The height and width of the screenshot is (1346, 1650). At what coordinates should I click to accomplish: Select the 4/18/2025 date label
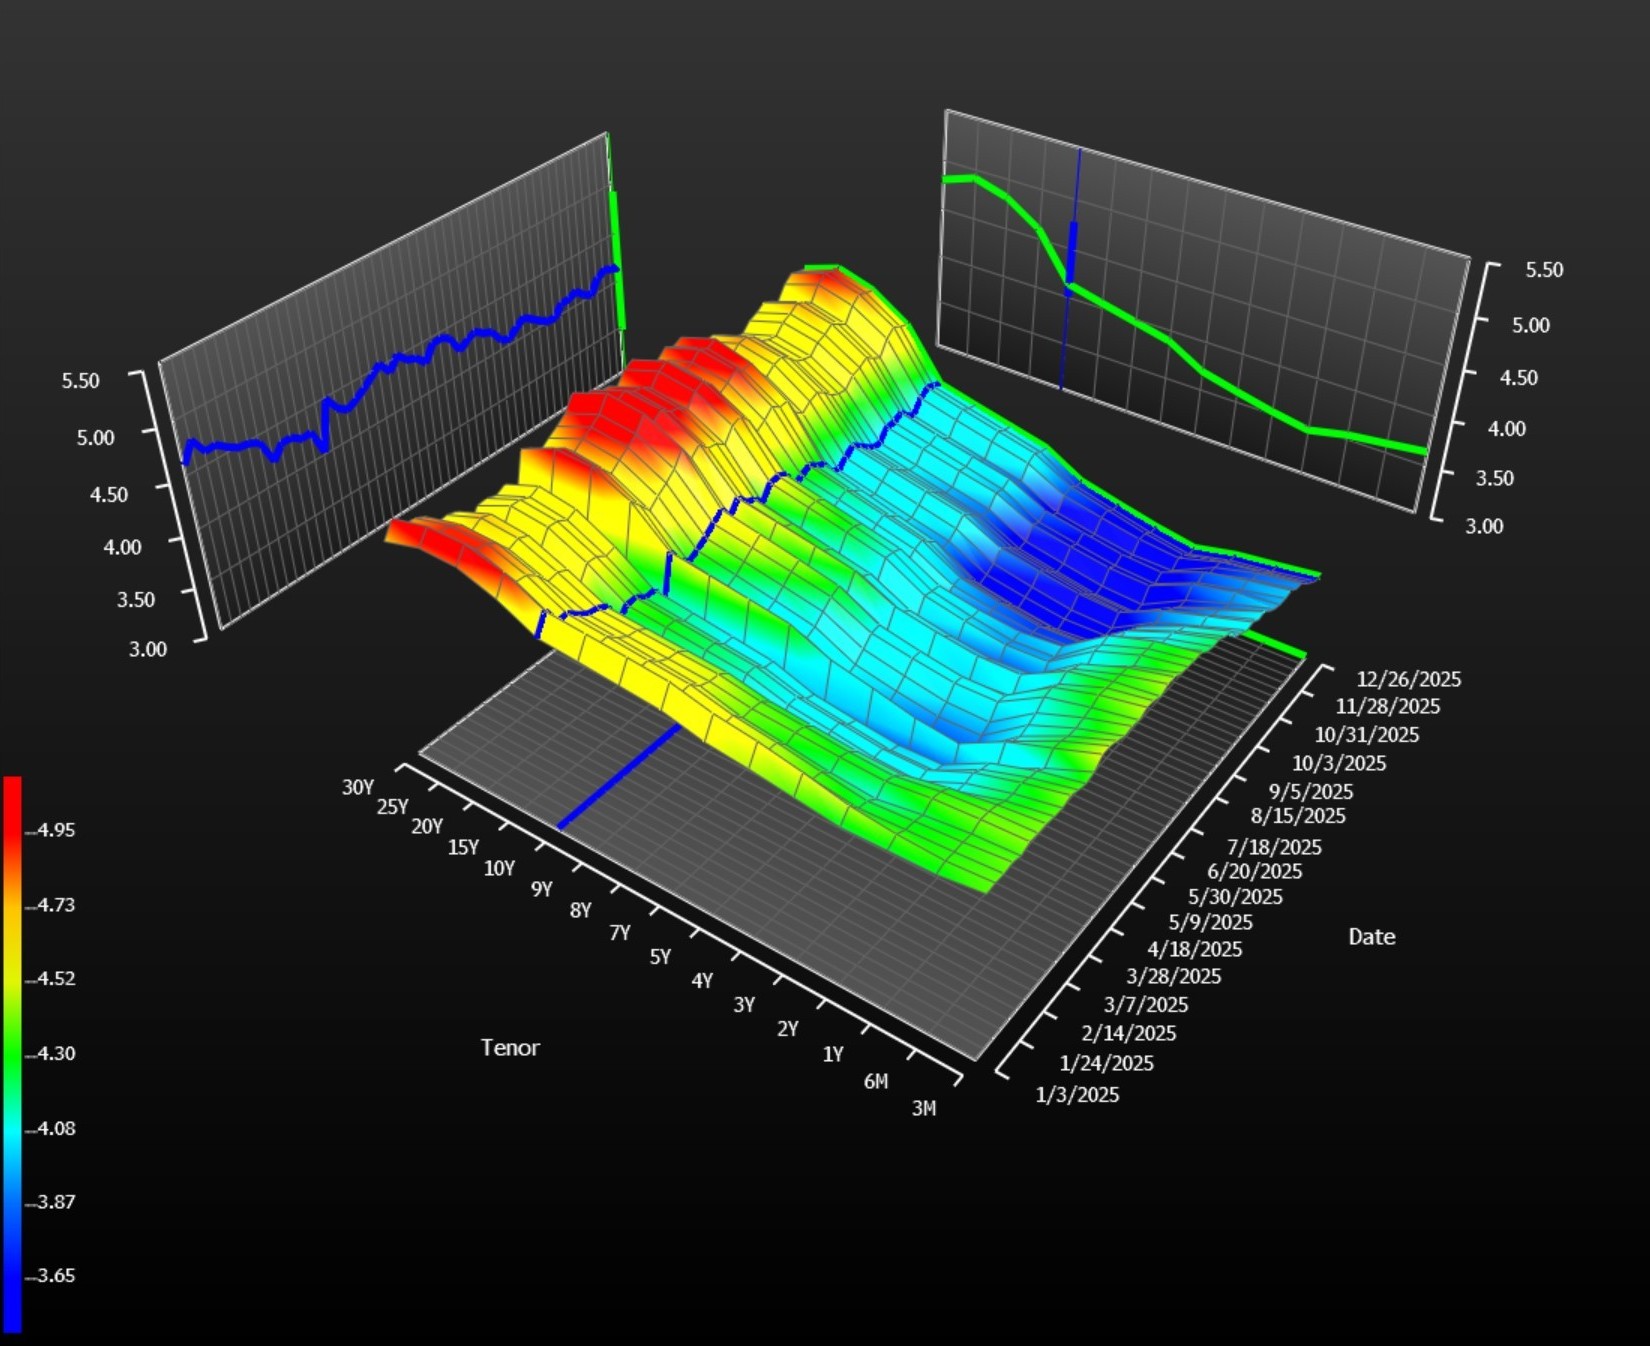click(1194, 950)
